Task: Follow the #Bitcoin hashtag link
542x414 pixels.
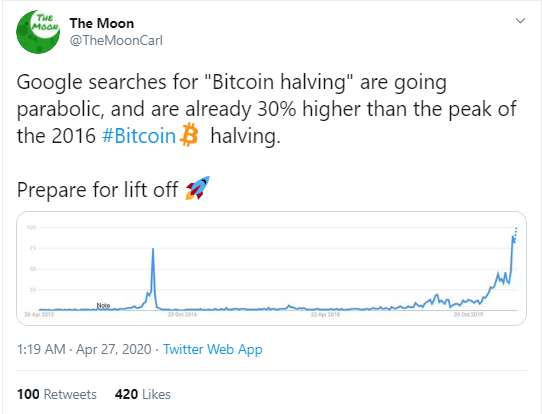Action: pyautogui.click(x=139, y=135)
